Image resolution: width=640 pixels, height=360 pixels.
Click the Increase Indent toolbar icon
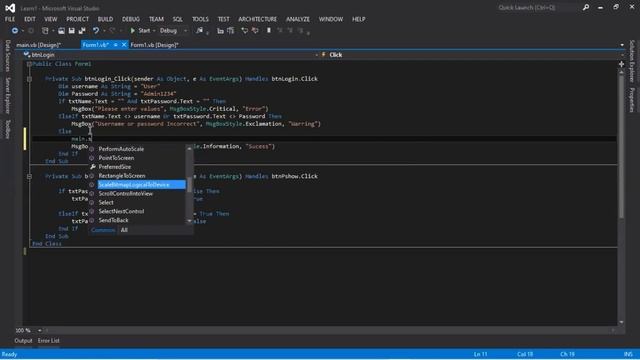coord(231,31)
